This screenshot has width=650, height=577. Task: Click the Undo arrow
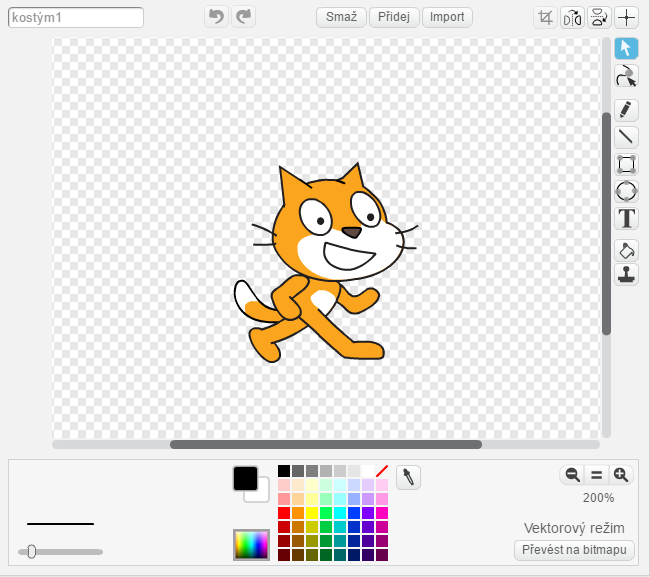click(x=216, y=17)
